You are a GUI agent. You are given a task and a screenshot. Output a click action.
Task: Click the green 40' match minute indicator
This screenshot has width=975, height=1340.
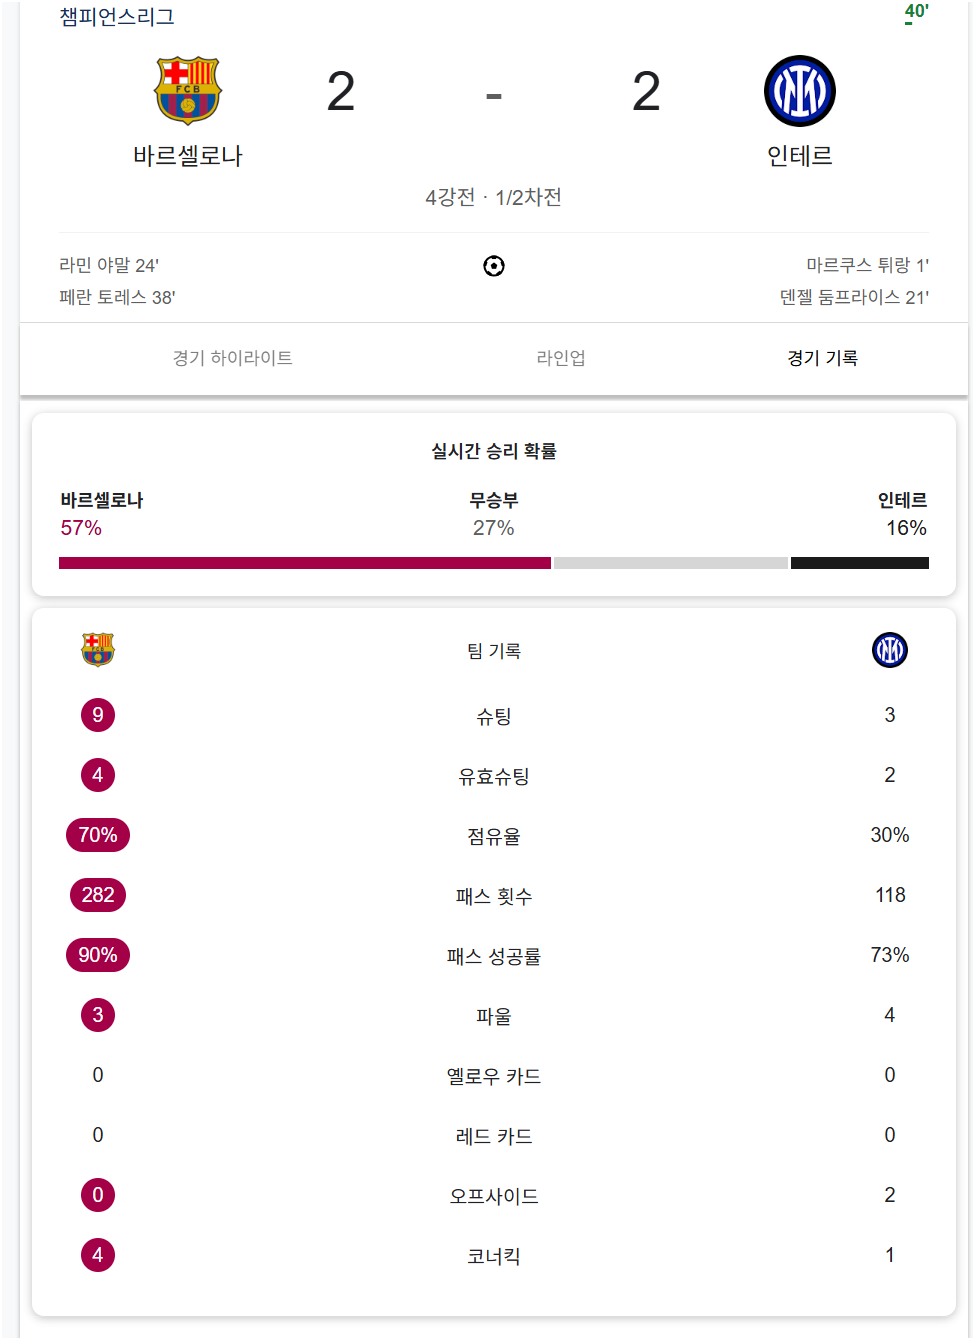916,12
